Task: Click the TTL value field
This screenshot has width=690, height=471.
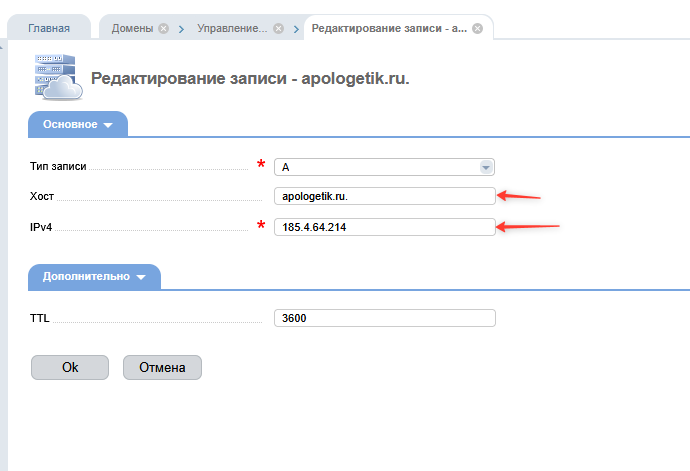Action: 384,318
